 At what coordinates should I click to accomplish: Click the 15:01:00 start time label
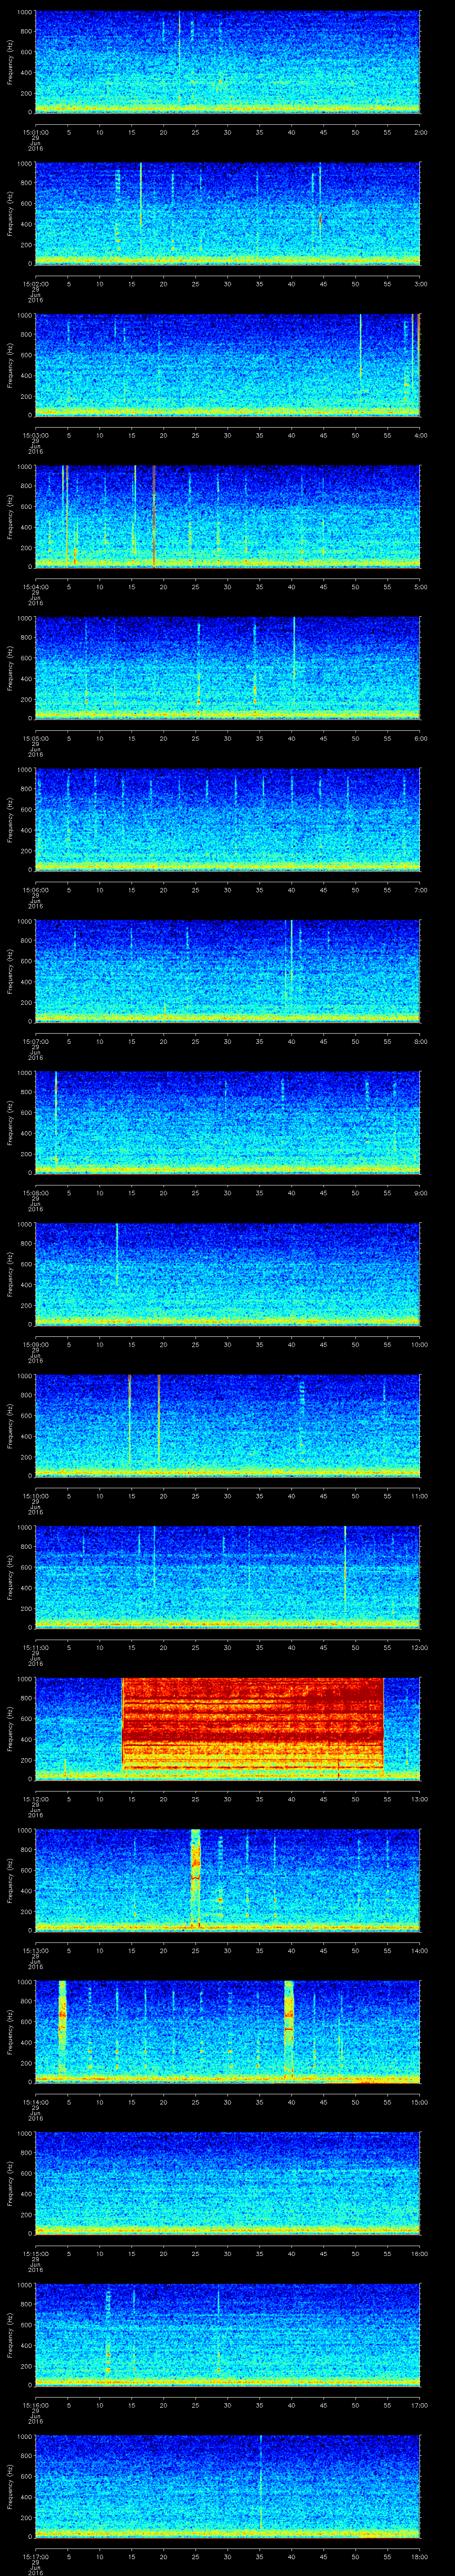point(35,132)
